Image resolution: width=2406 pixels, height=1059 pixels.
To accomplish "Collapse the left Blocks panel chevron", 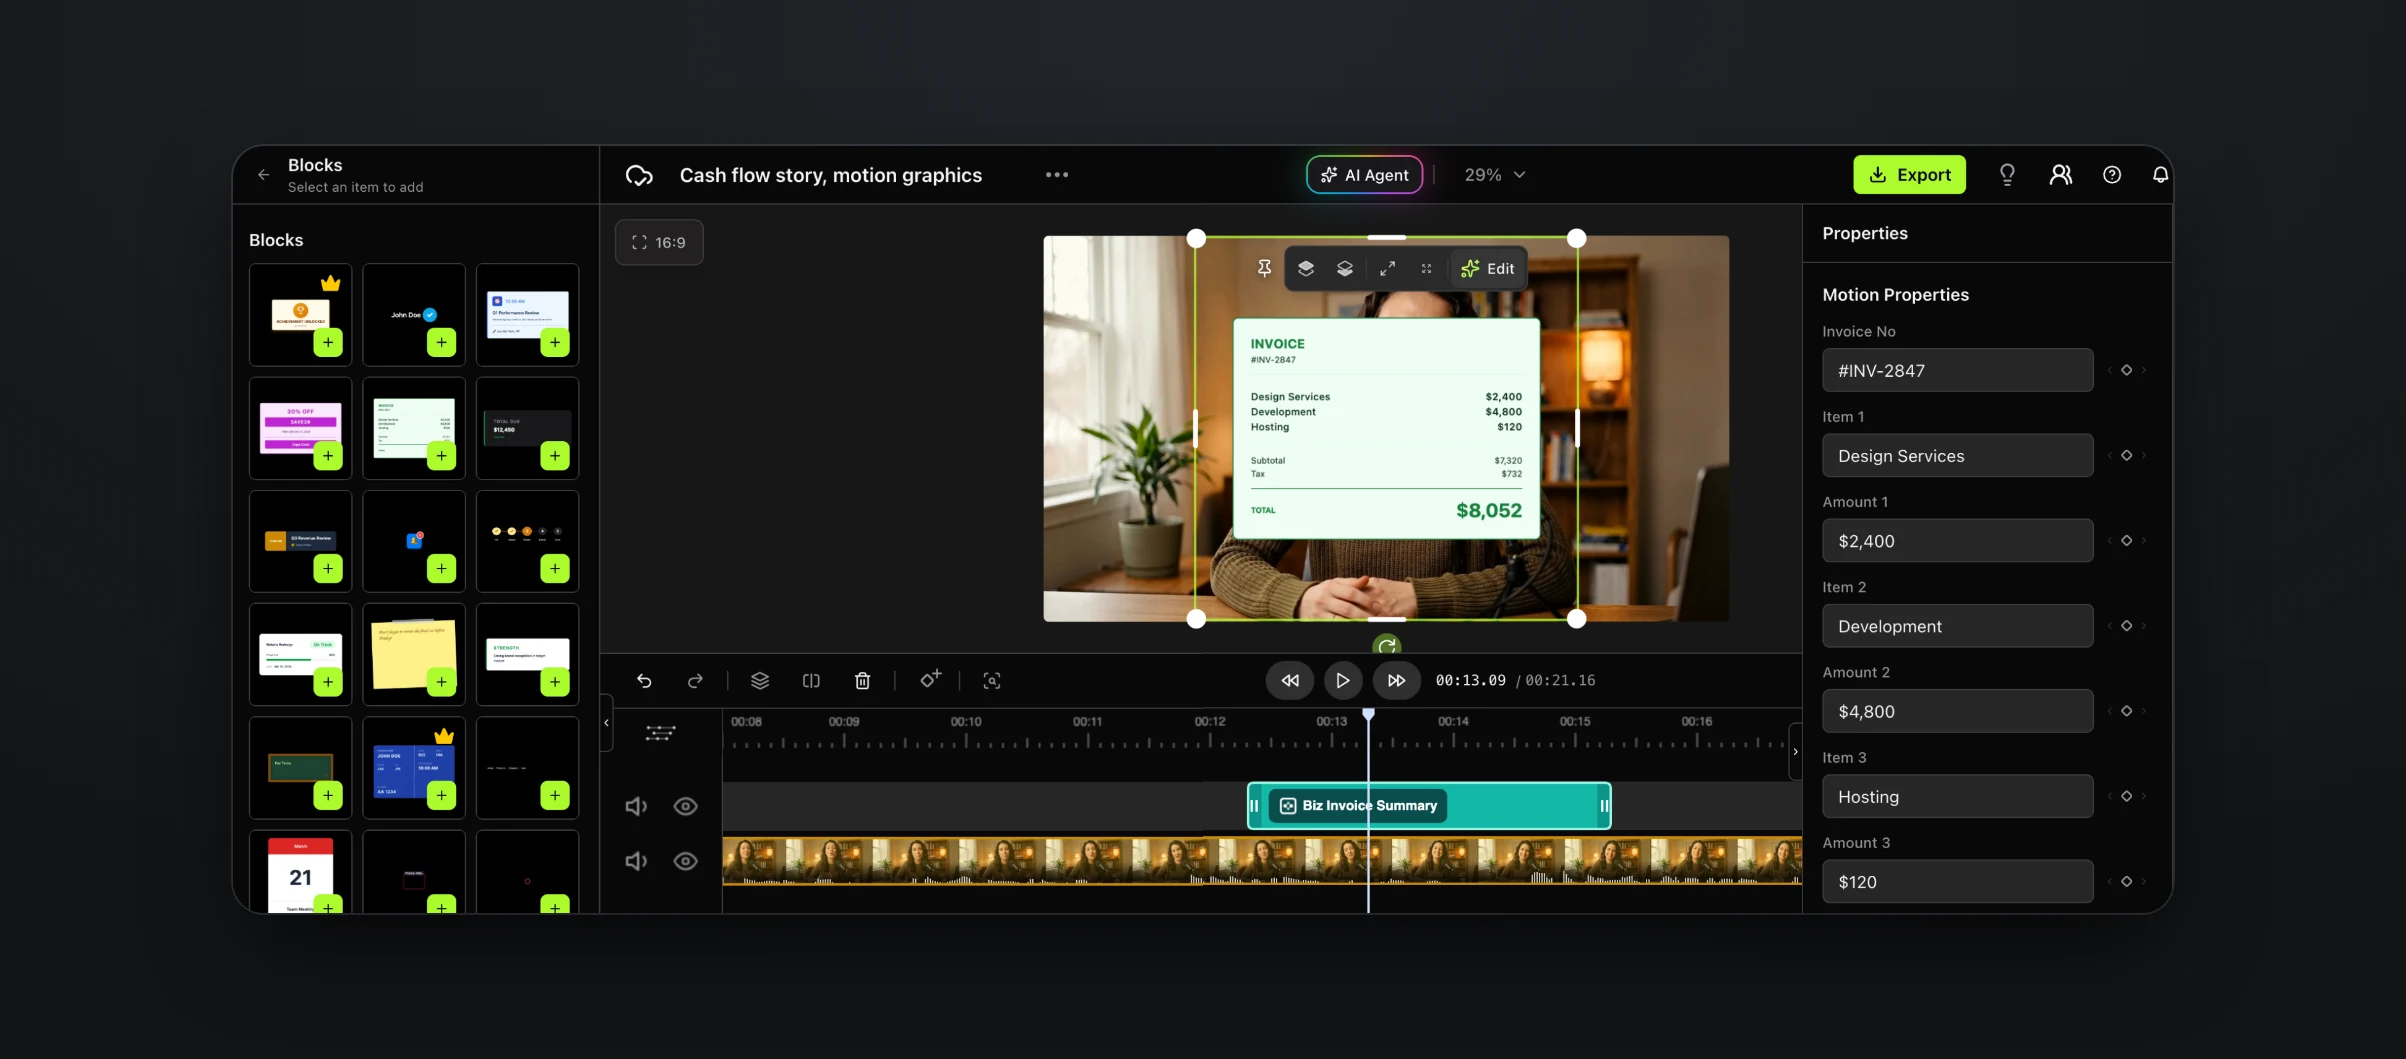I will (606, 722).
